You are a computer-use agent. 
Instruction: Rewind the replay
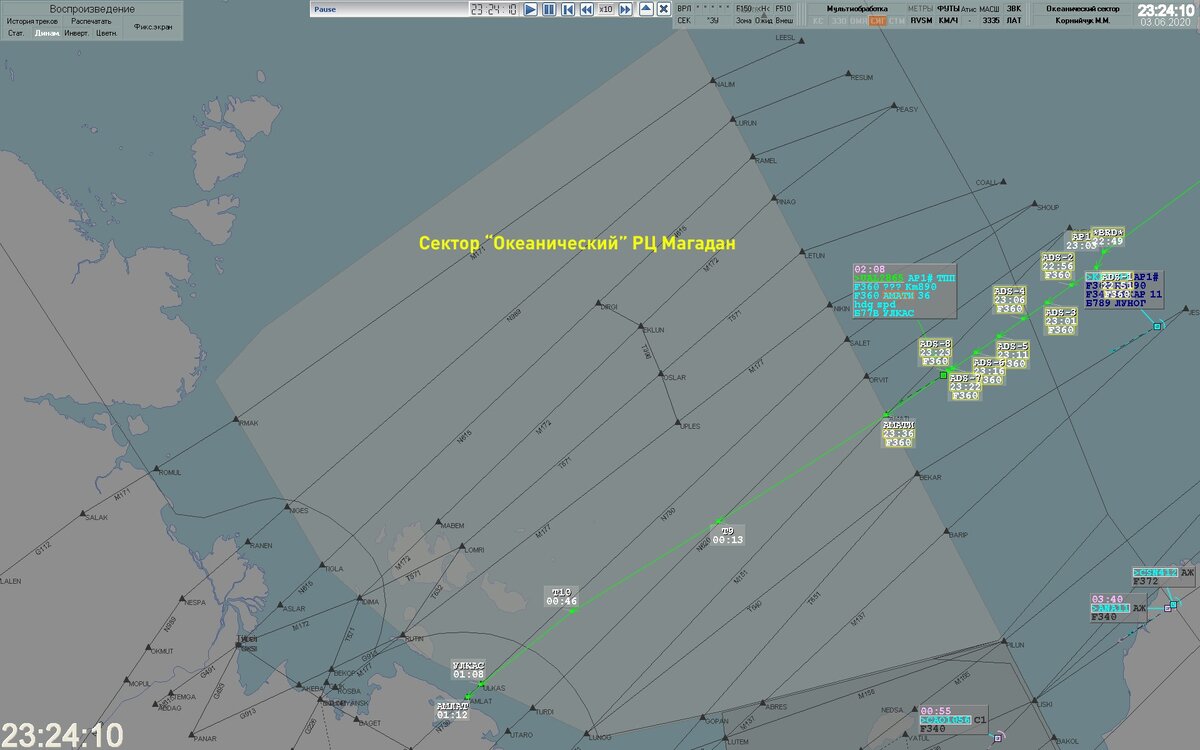[587, 9]
